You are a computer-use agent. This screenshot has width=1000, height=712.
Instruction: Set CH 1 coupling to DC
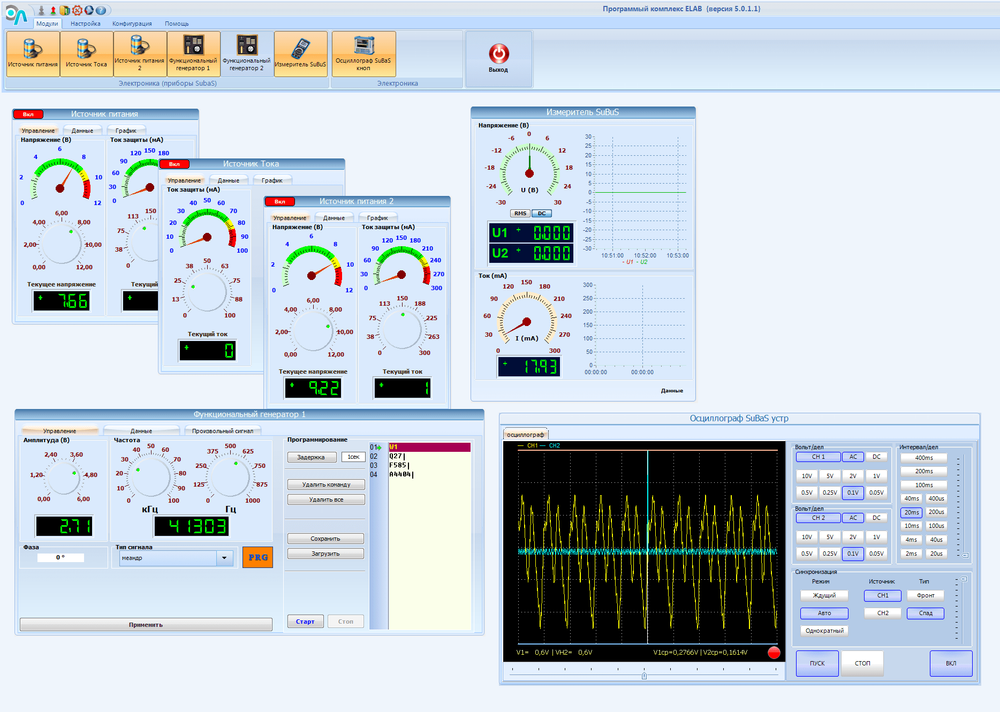tap(876, 456)
